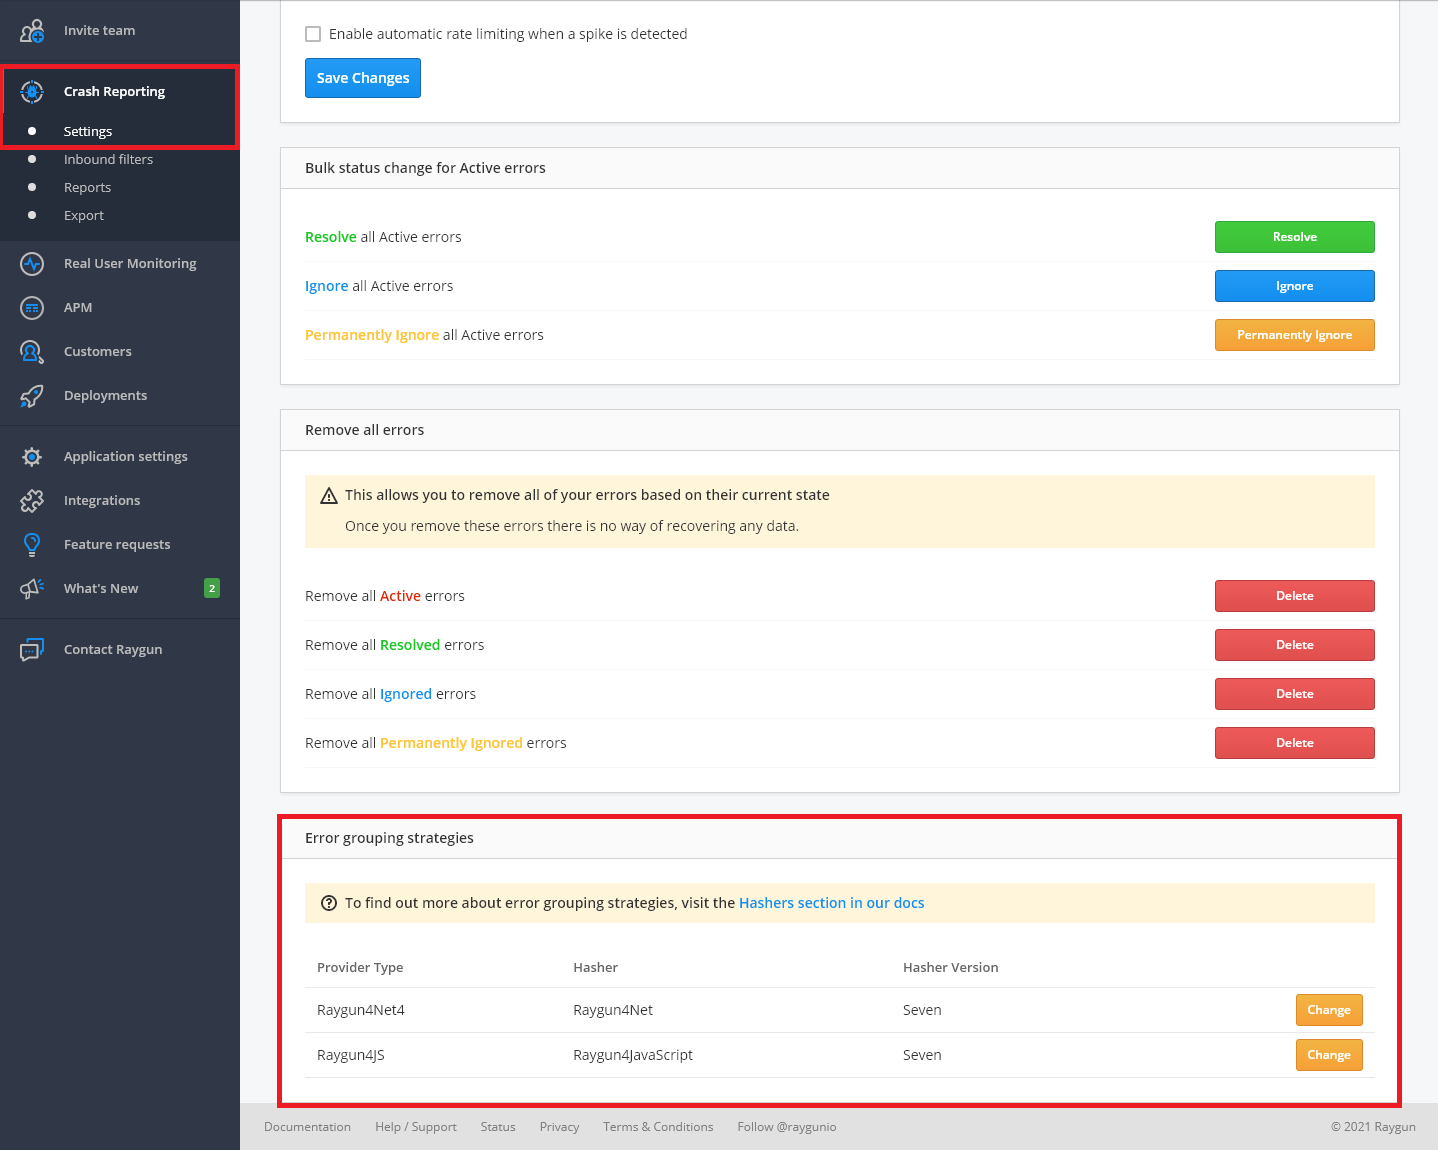Open What's New page
The height and width of the screenshot is (1150, 1438).
(x=101, y=589)
